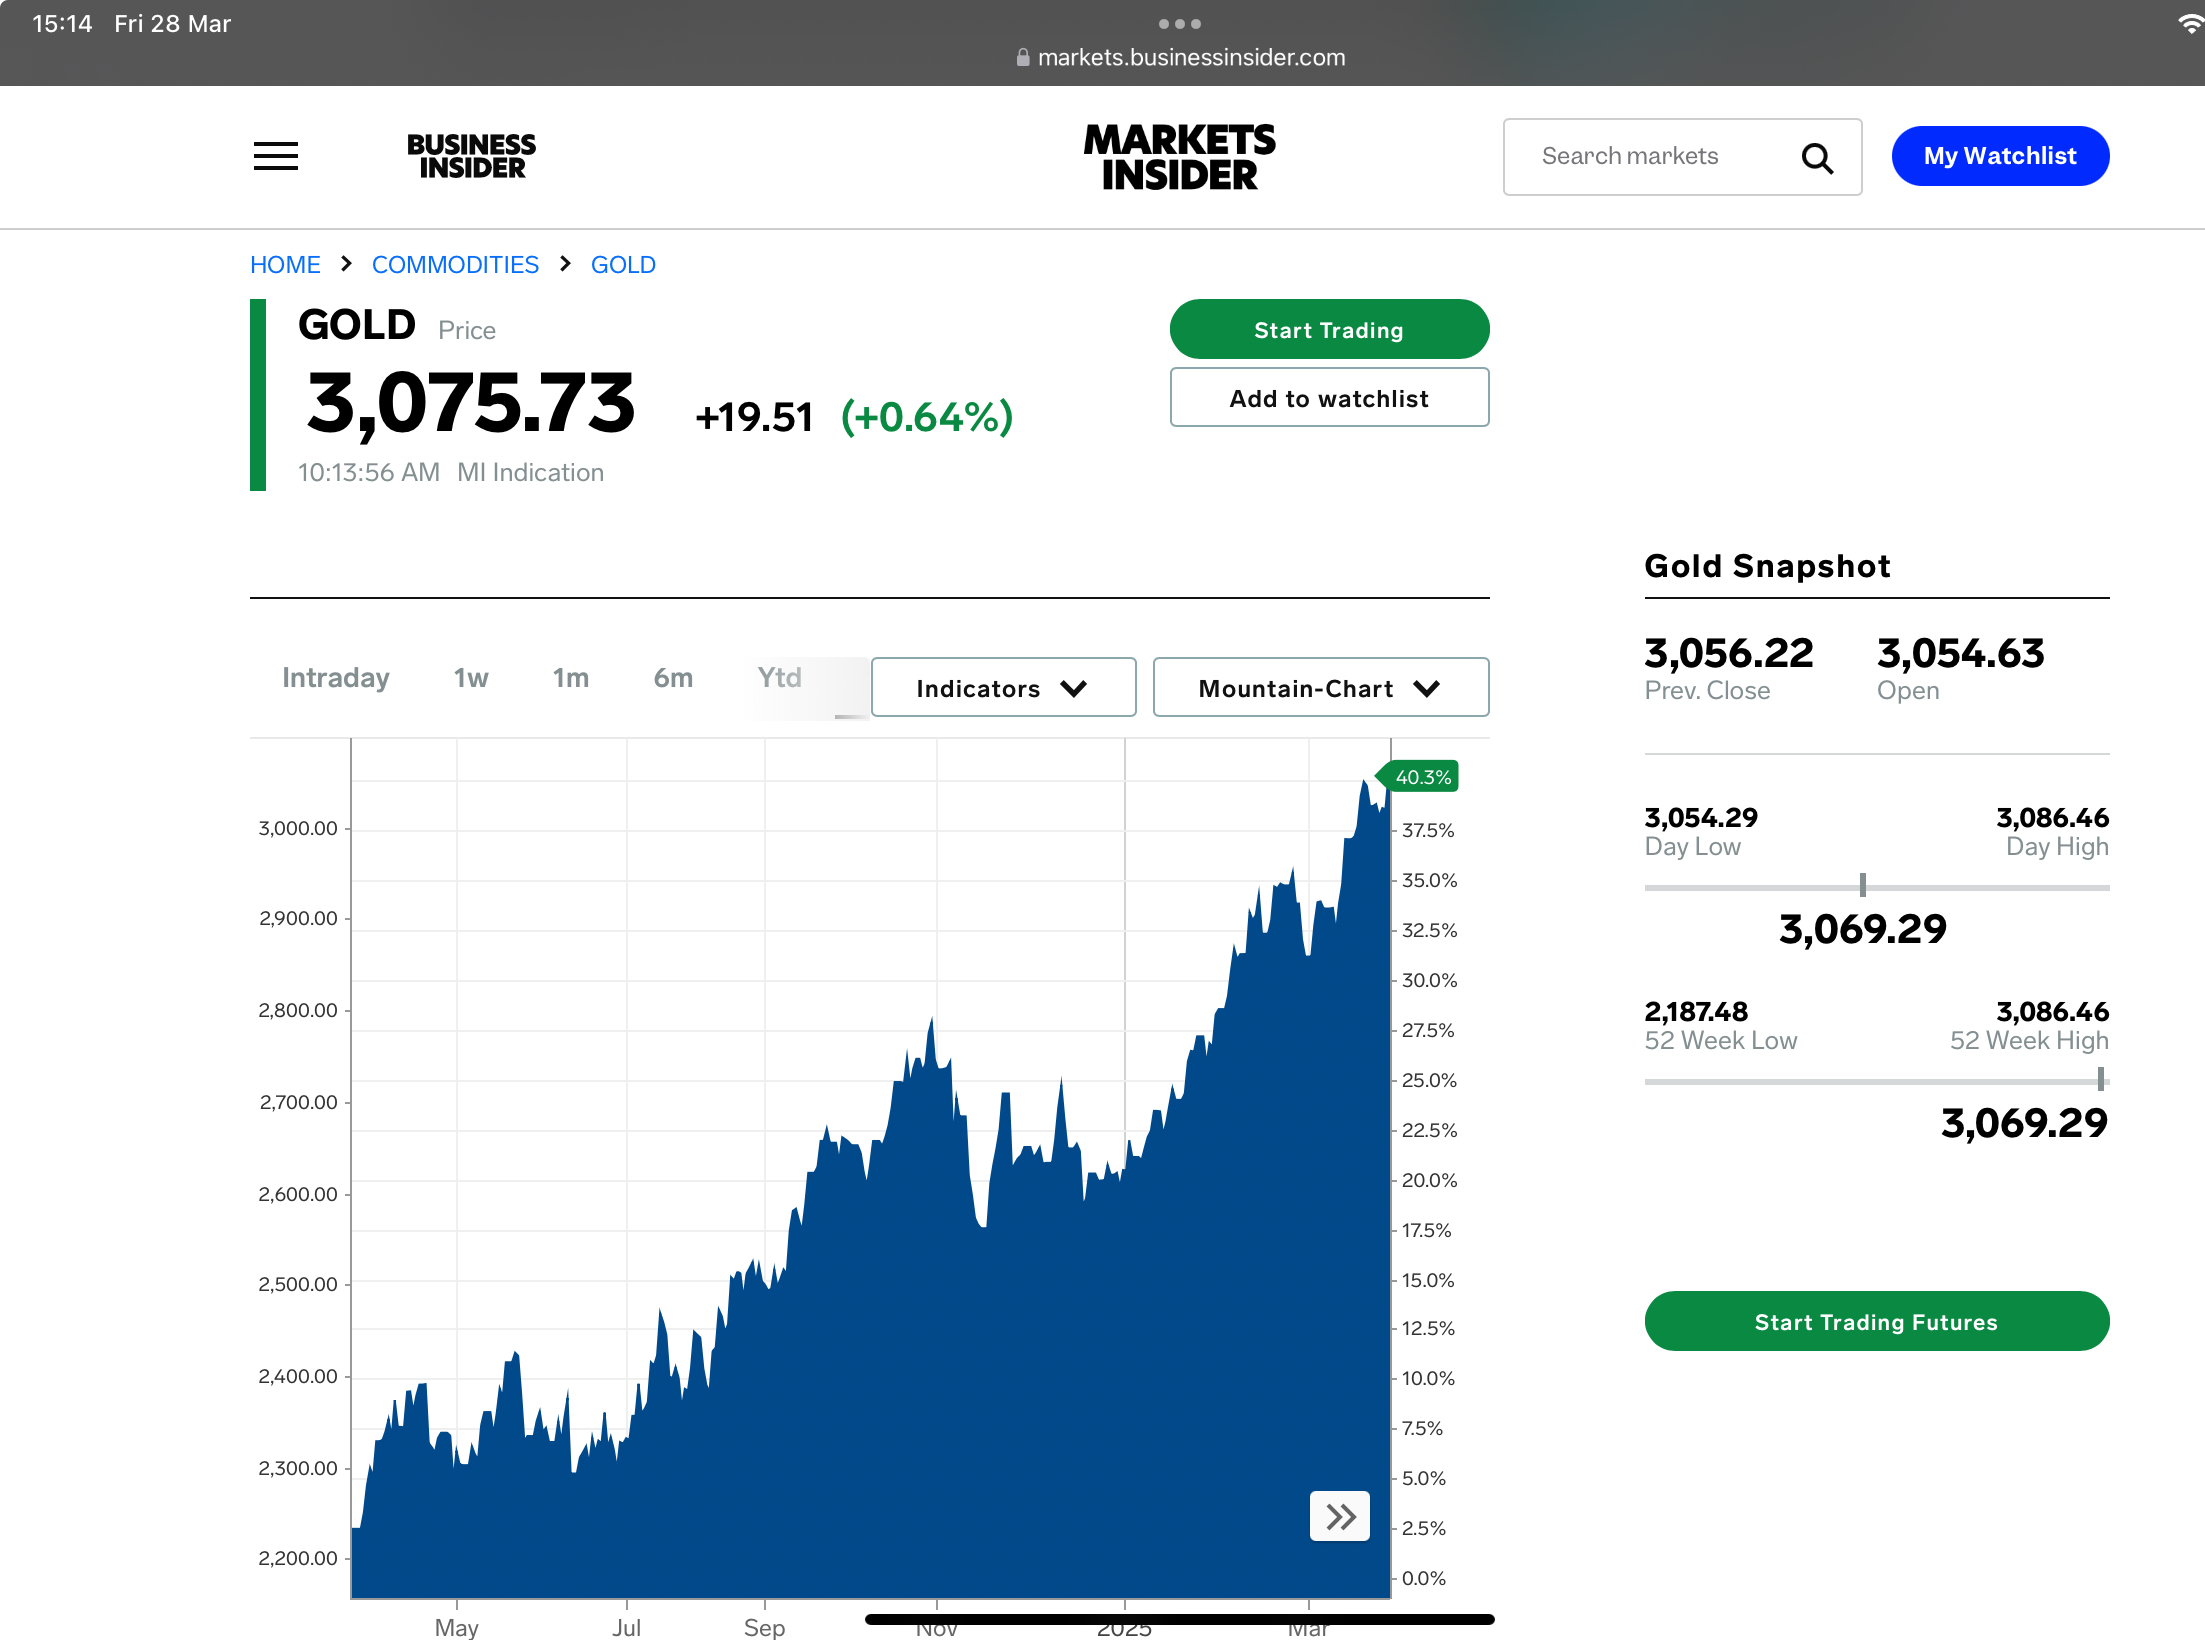2205x1640 pixels.
Task: Go to HOME breadcrumb
Action: tap(285, 265)
